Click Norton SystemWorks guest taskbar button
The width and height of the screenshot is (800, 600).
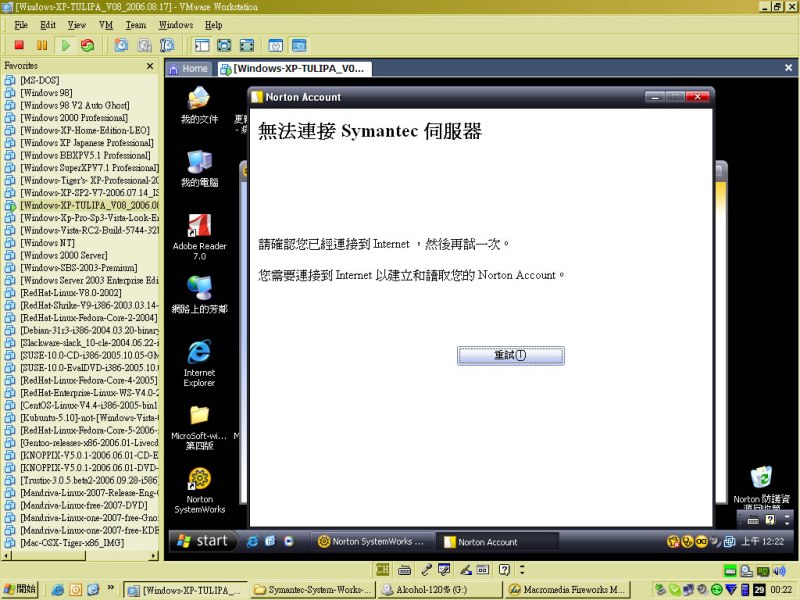(x=372, y=542)
